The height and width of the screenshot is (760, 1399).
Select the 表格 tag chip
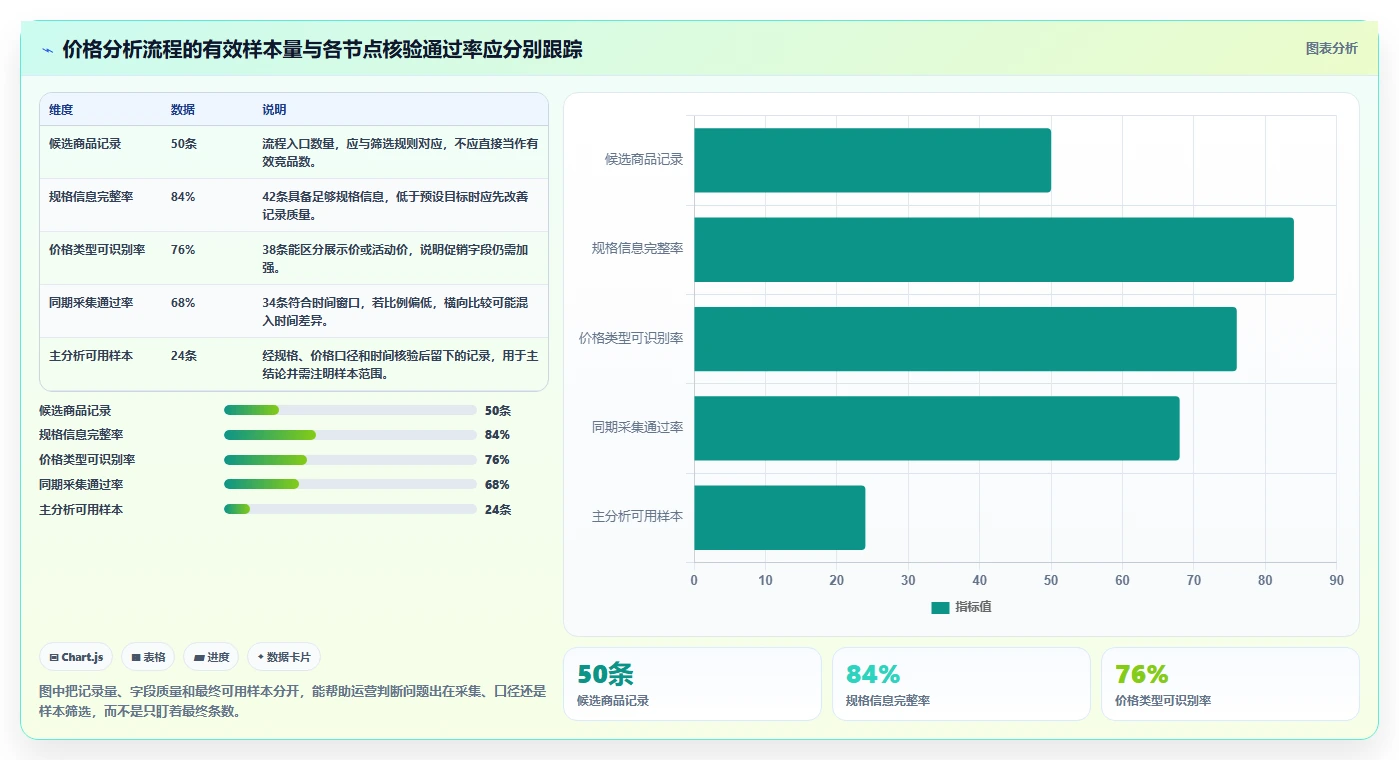tap(148, 657)
